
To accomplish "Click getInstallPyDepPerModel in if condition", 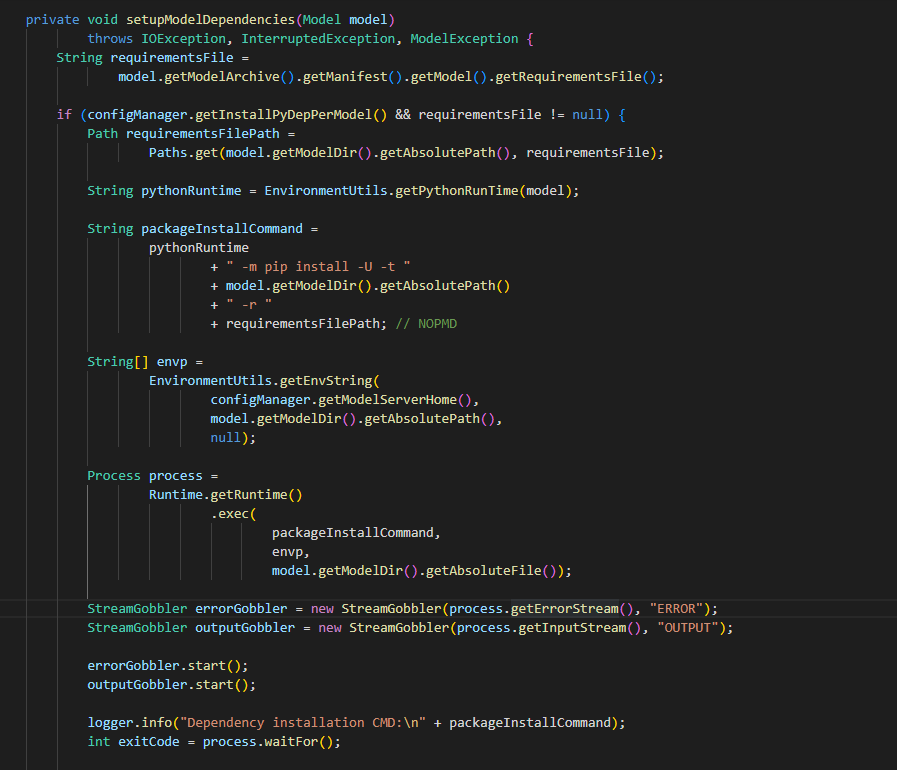I will coord(291,115).
